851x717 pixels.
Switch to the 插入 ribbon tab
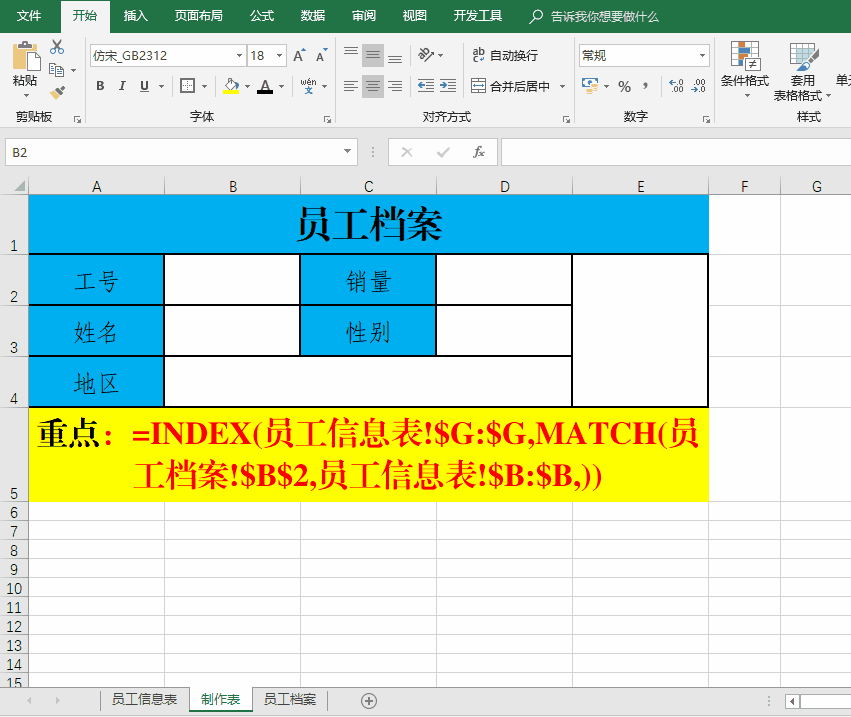click(135, 16)
